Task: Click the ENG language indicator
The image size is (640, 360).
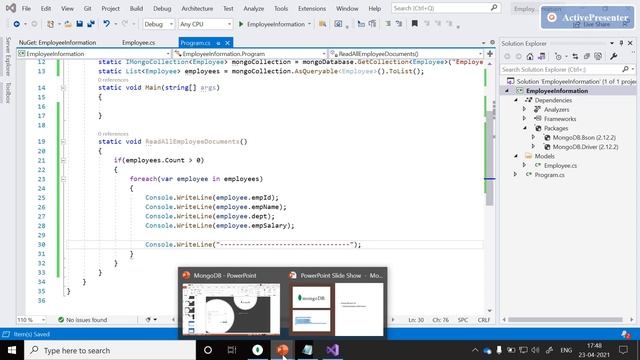Action: coord(566,350)
